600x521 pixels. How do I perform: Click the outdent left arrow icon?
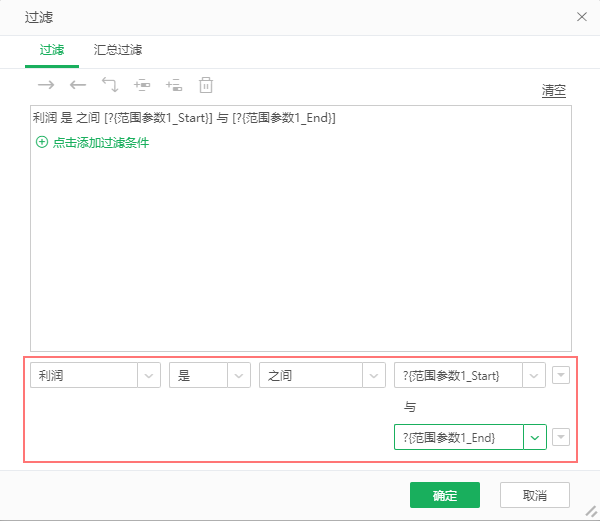[78, 85]
